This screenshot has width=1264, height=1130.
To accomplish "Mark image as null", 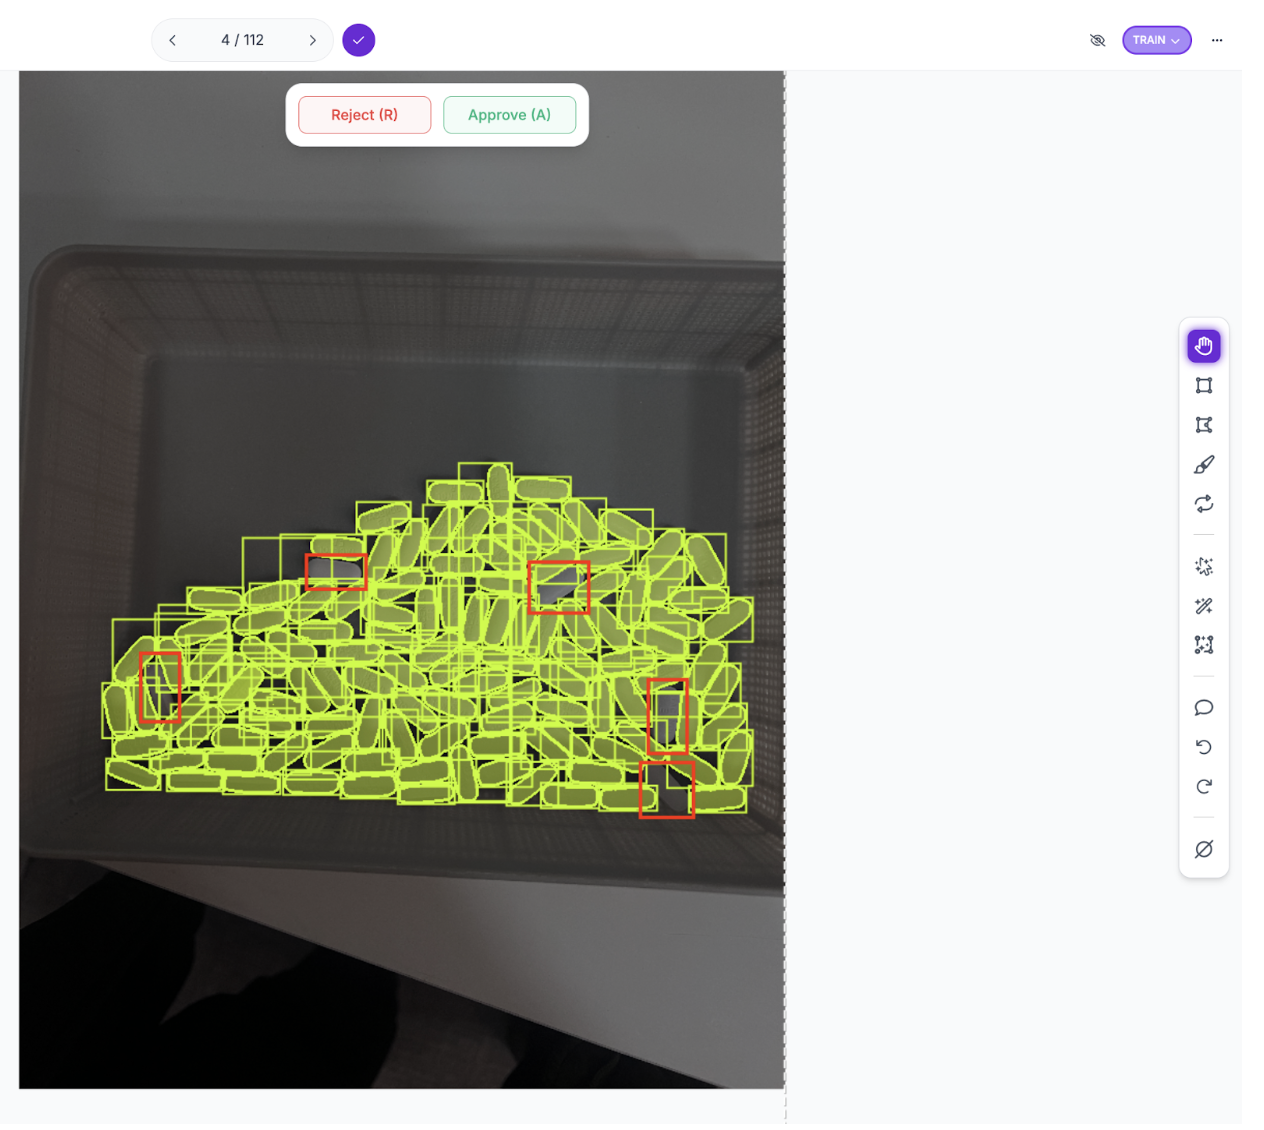I will (x=1203, y=849).
